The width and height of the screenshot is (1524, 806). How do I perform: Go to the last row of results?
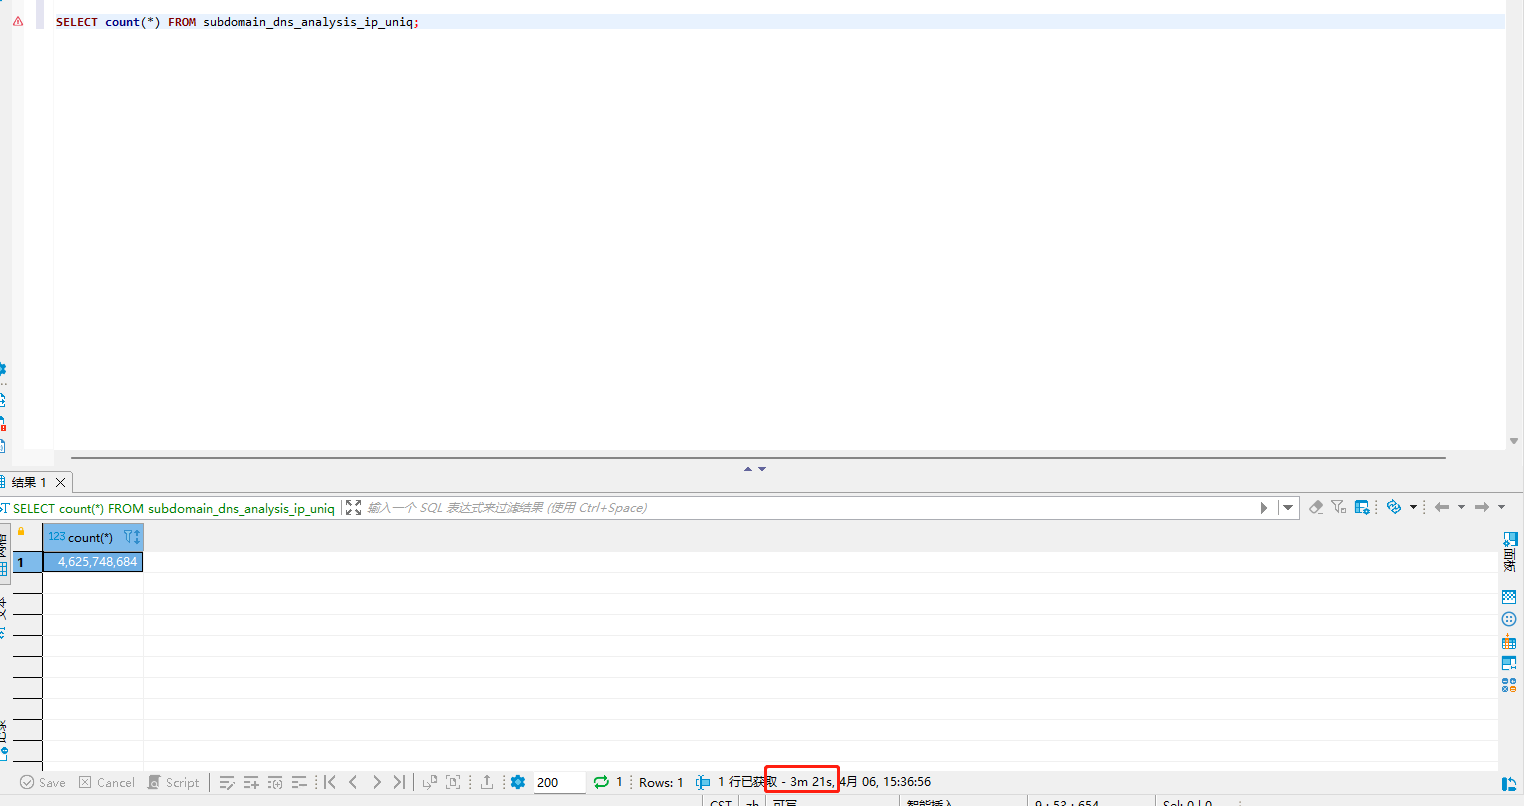click(399, 782)
